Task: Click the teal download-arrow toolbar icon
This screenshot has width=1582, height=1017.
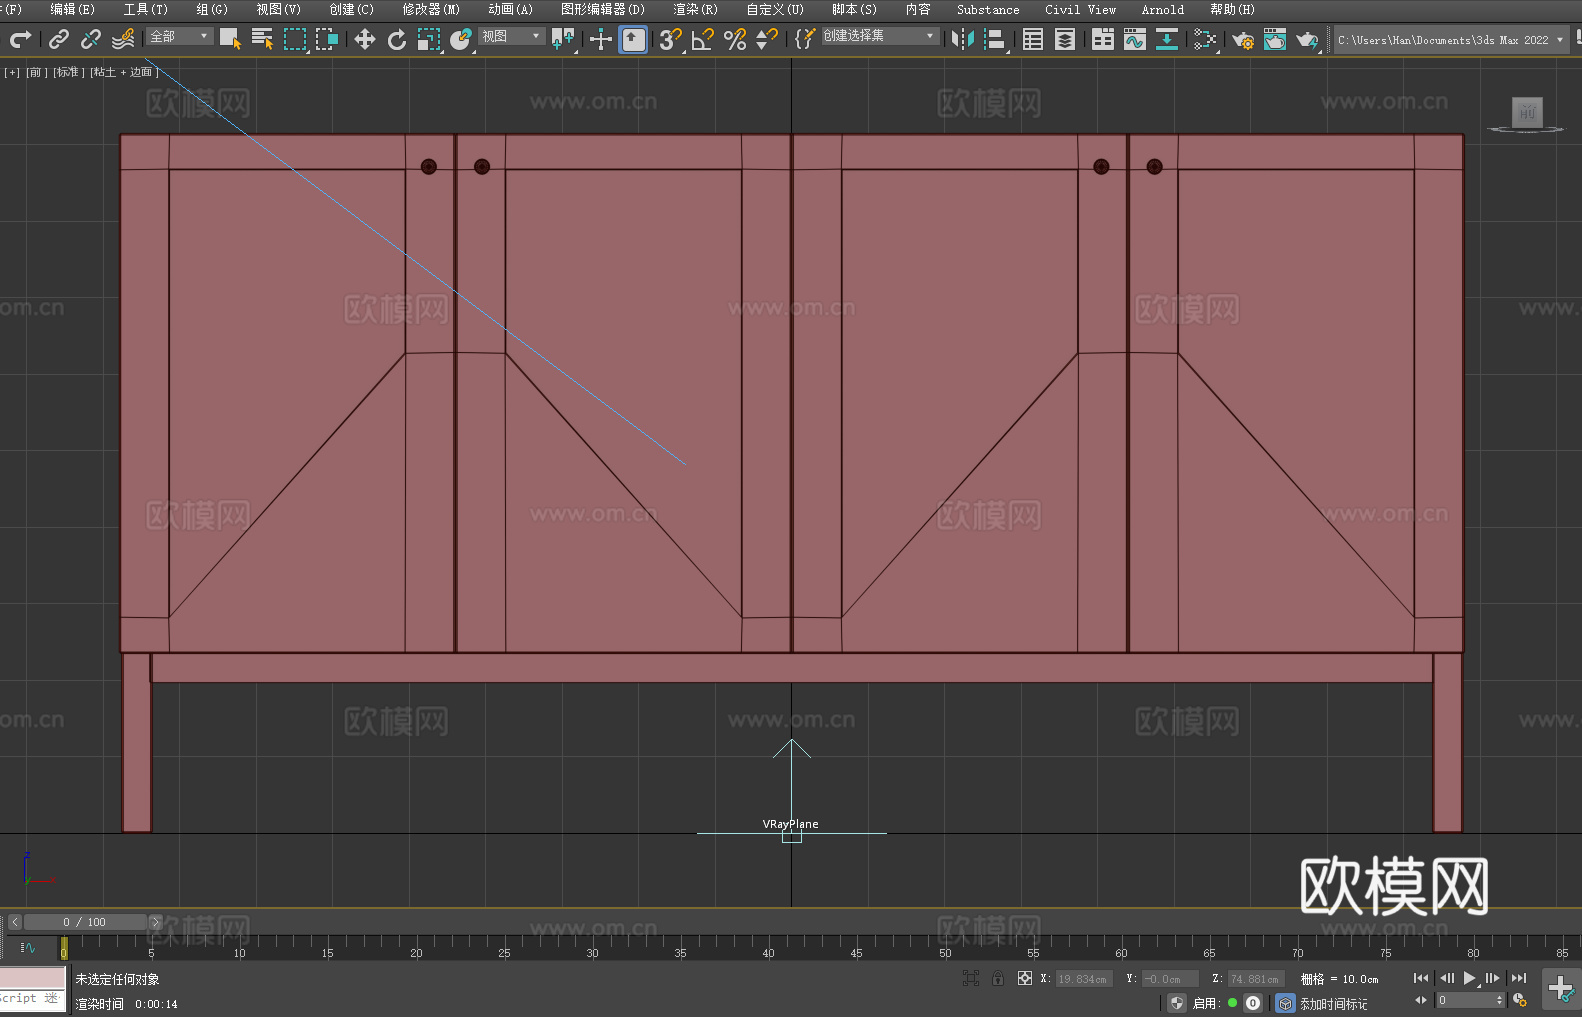Action: 1167,39
